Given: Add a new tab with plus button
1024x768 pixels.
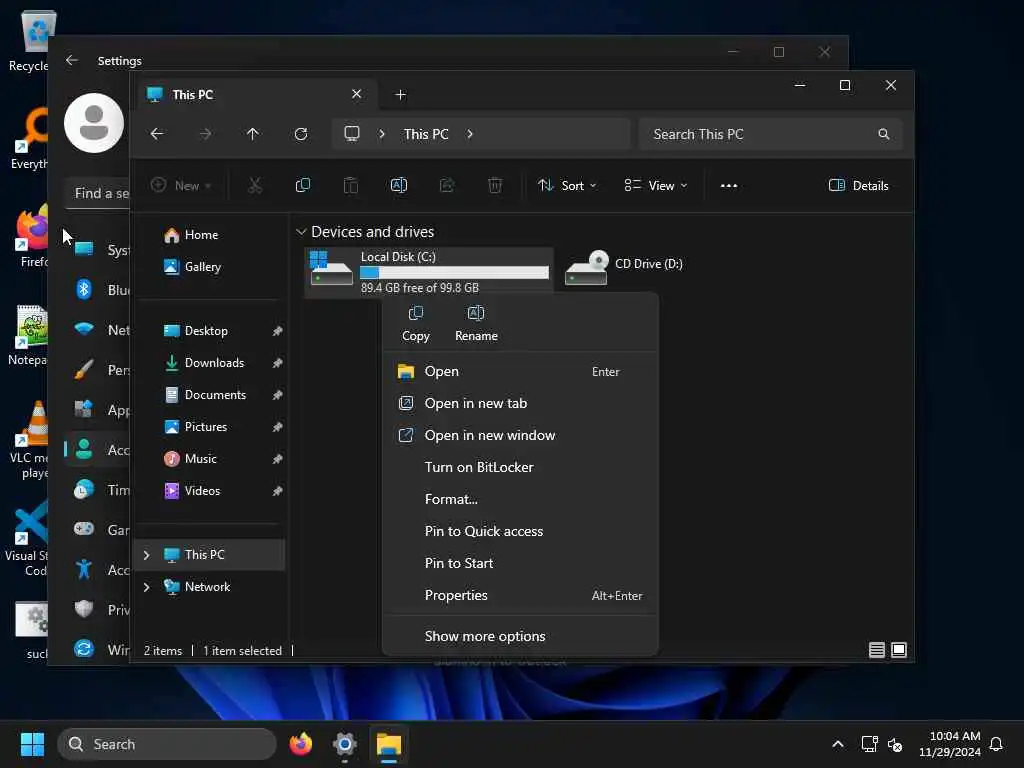Looking at the screenshot, I should tap(400, 95).
